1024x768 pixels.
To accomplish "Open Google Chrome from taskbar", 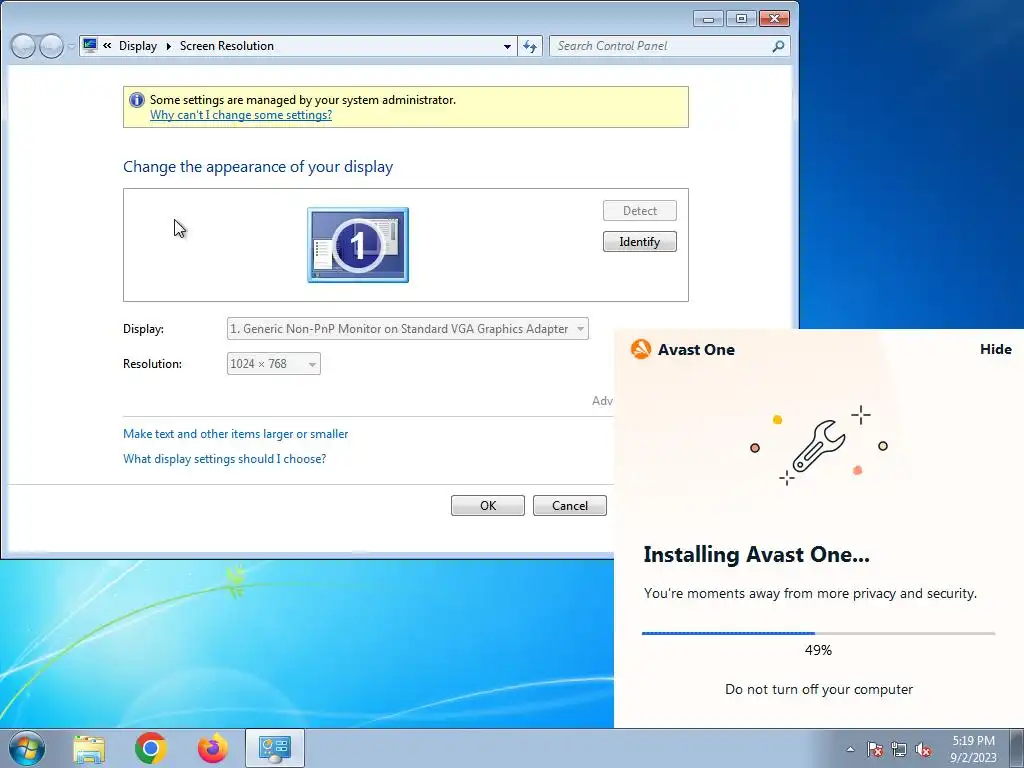I will (151, 748).
